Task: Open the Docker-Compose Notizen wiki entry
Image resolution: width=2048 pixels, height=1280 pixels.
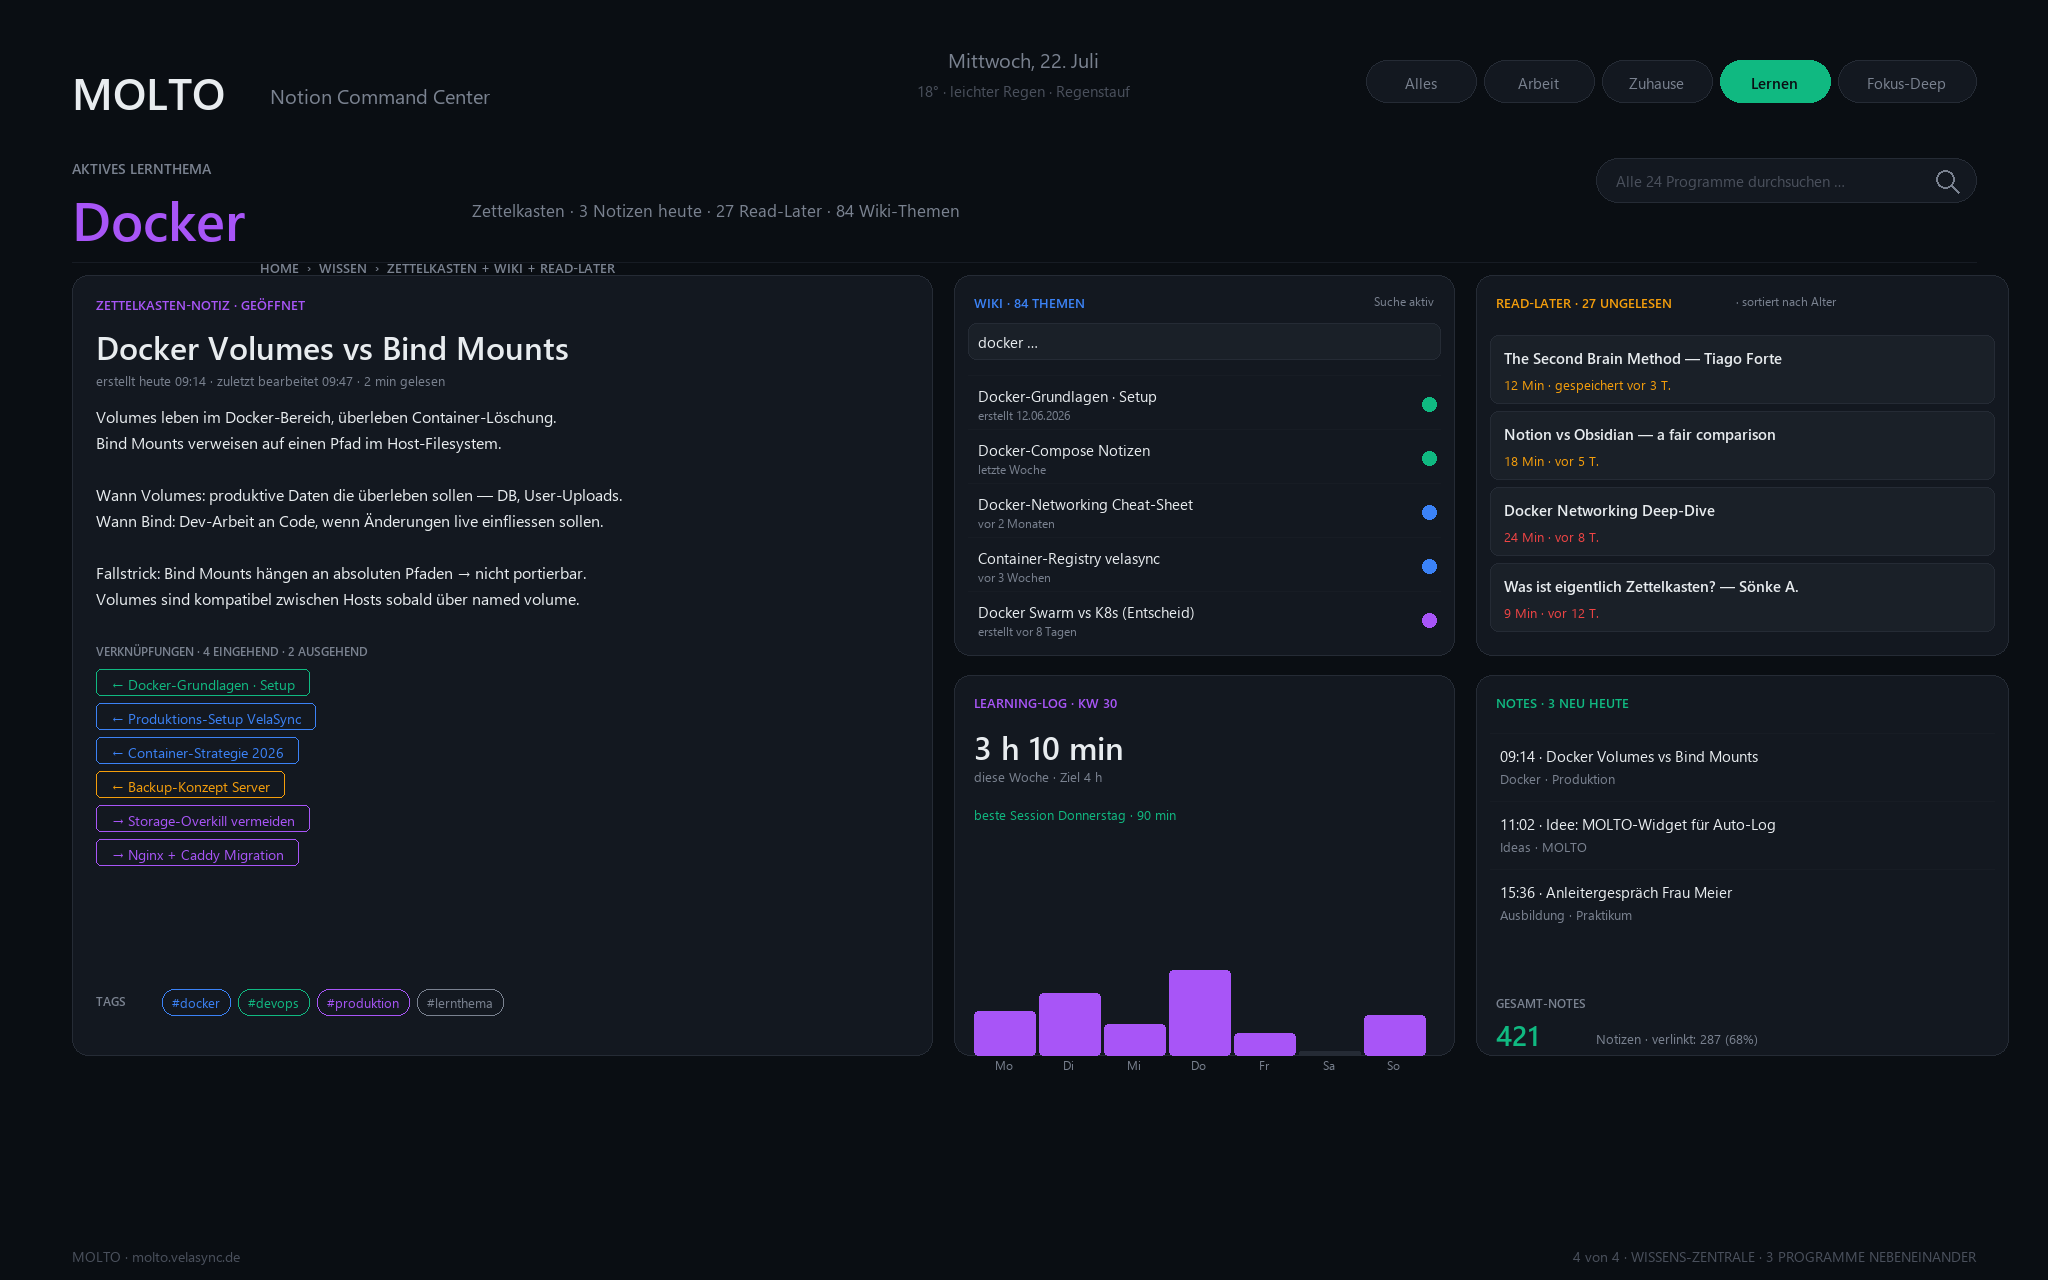Action: pyautogui.click(x=1204, y=459)
